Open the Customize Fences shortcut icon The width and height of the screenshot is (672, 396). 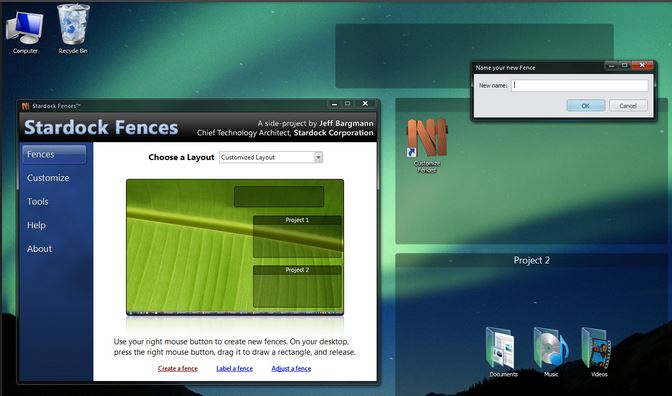pyautogui.click(x=427, y=145)
